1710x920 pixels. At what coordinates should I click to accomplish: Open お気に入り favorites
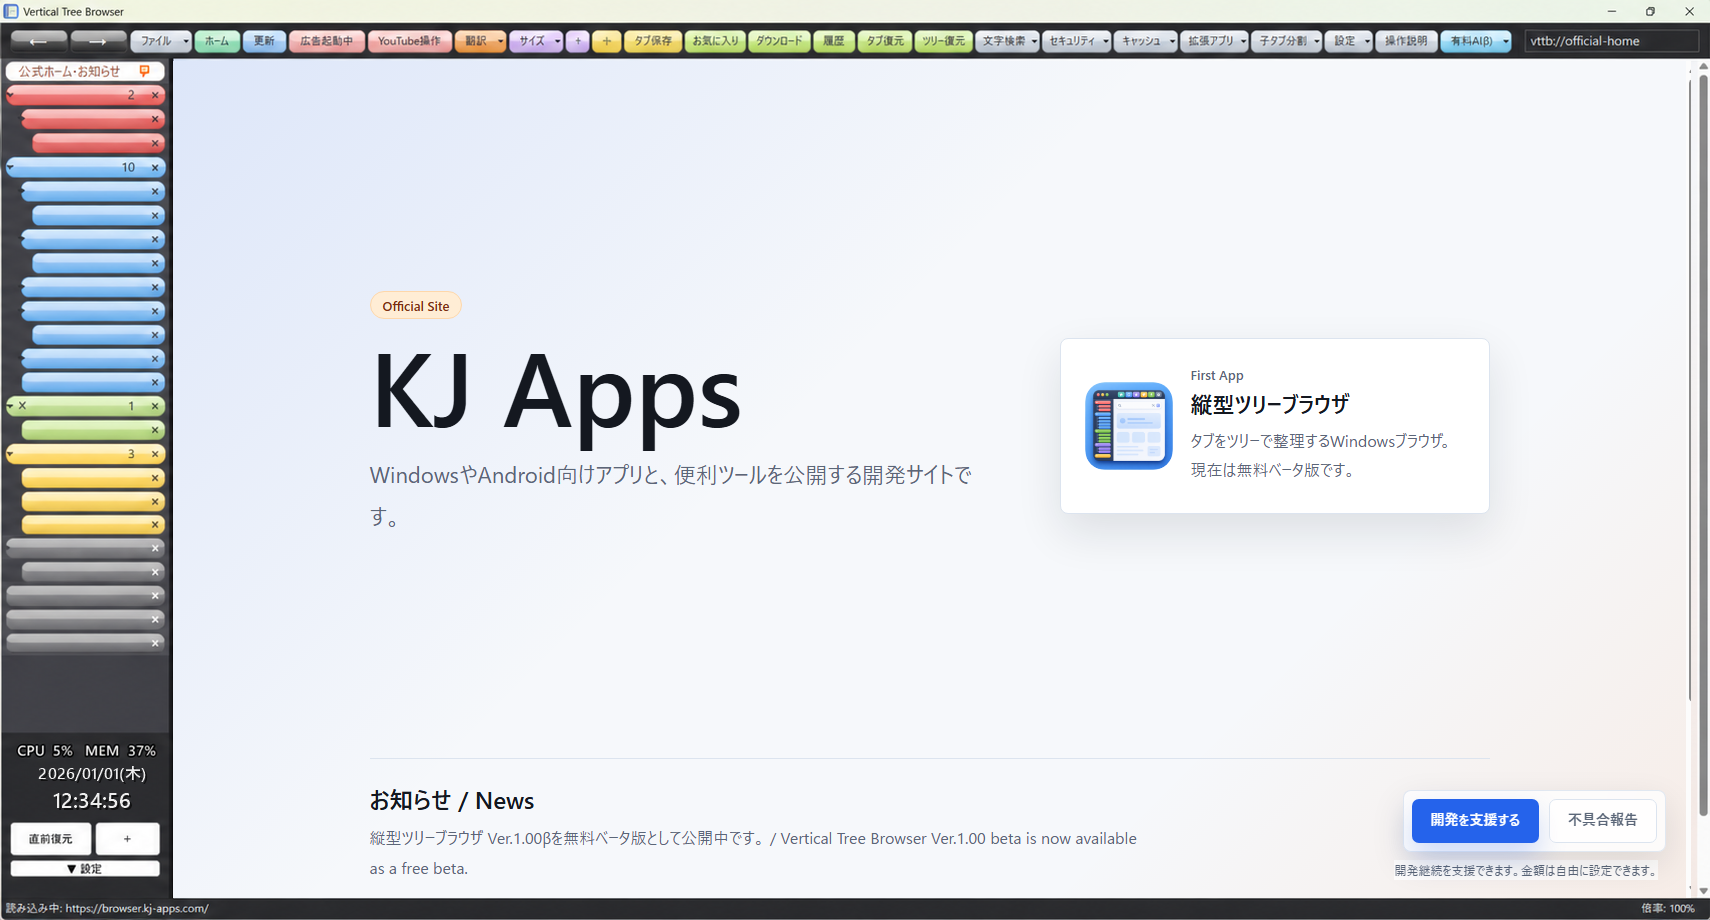(715, 41)
